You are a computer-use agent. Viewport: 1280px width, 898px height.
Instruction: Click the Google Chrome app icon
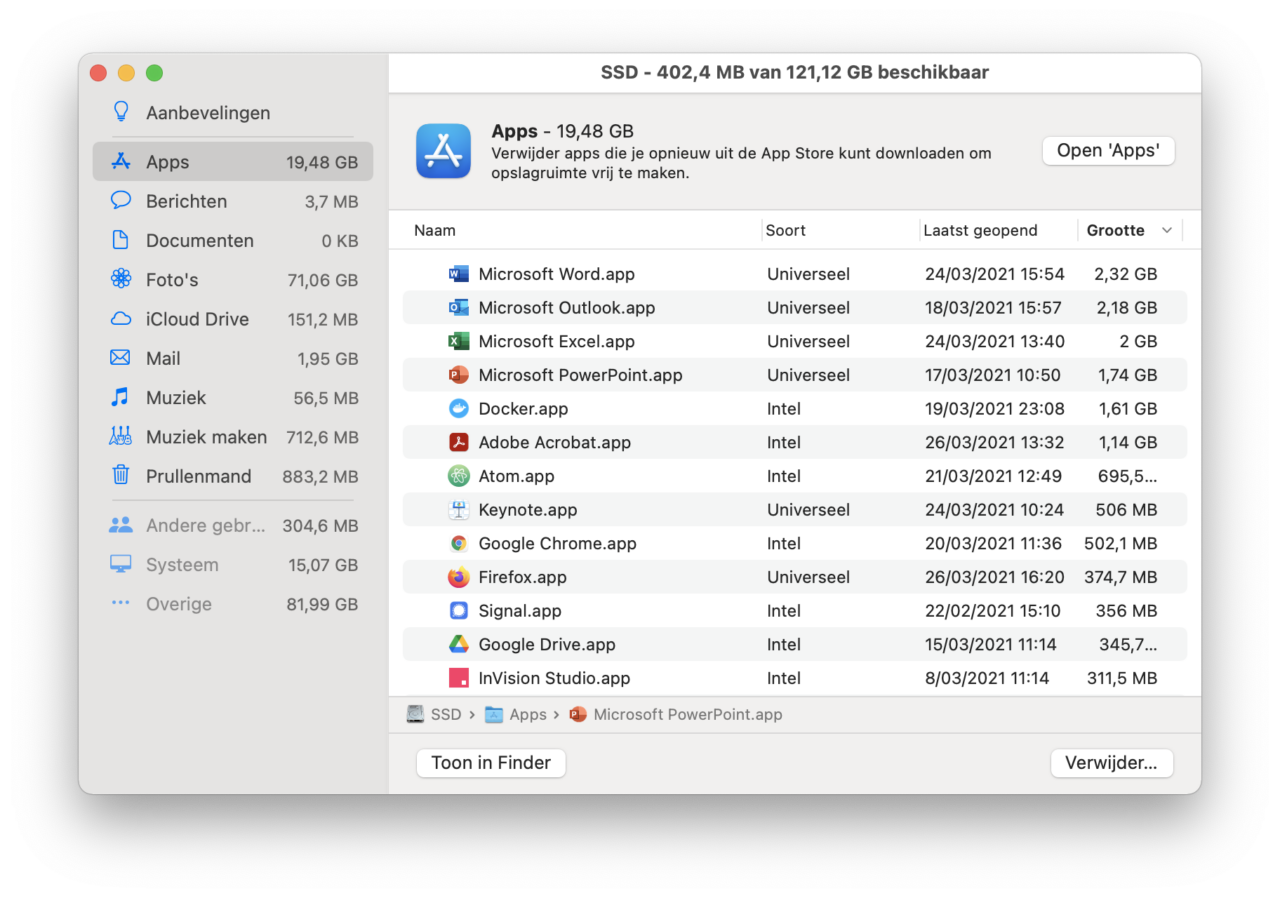coord(459,543)
